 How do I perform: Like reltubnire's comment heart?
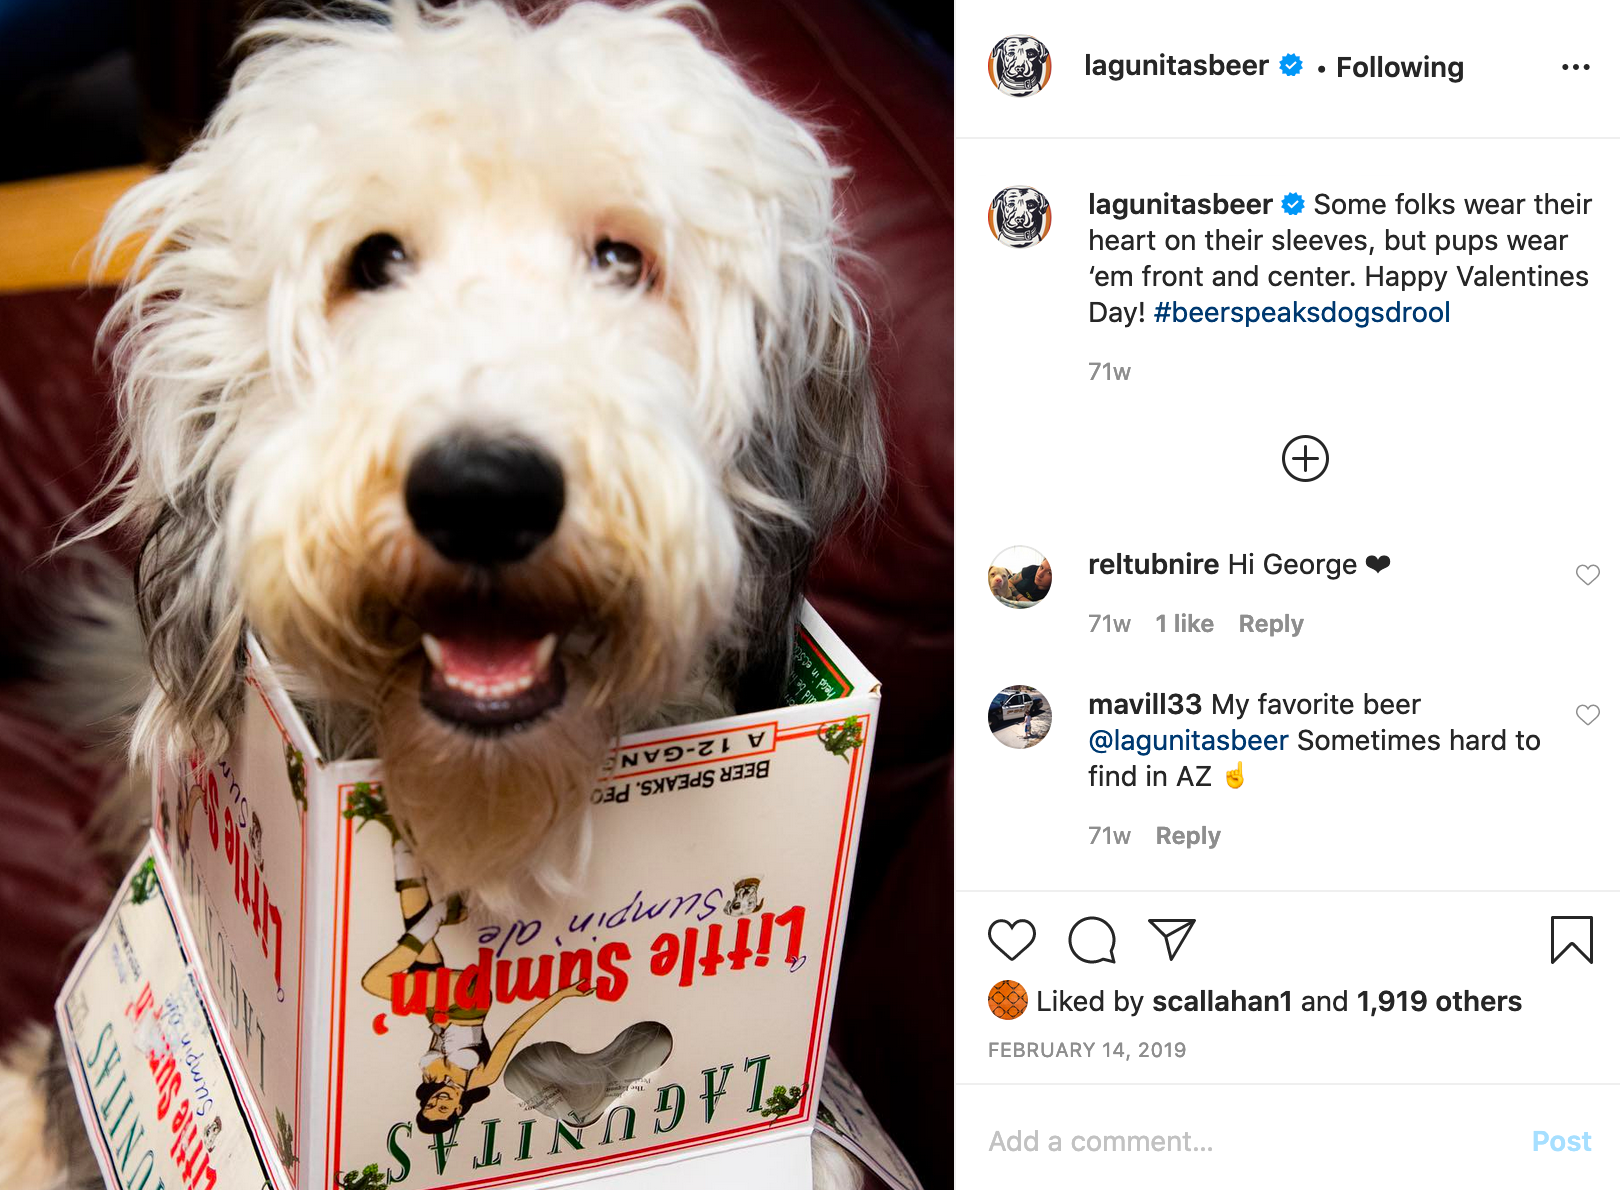pos(1587,575)
